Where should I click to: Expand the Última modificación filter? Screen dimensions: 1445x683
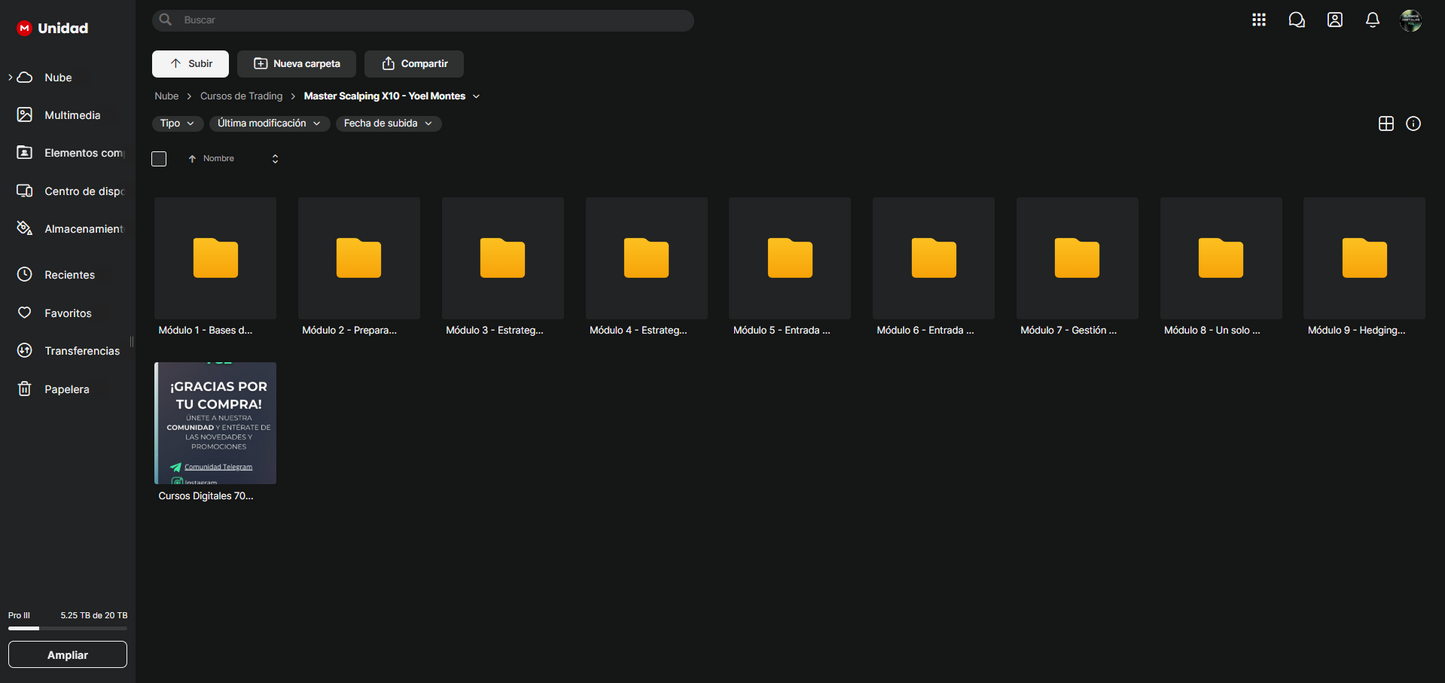click(269, 124)
